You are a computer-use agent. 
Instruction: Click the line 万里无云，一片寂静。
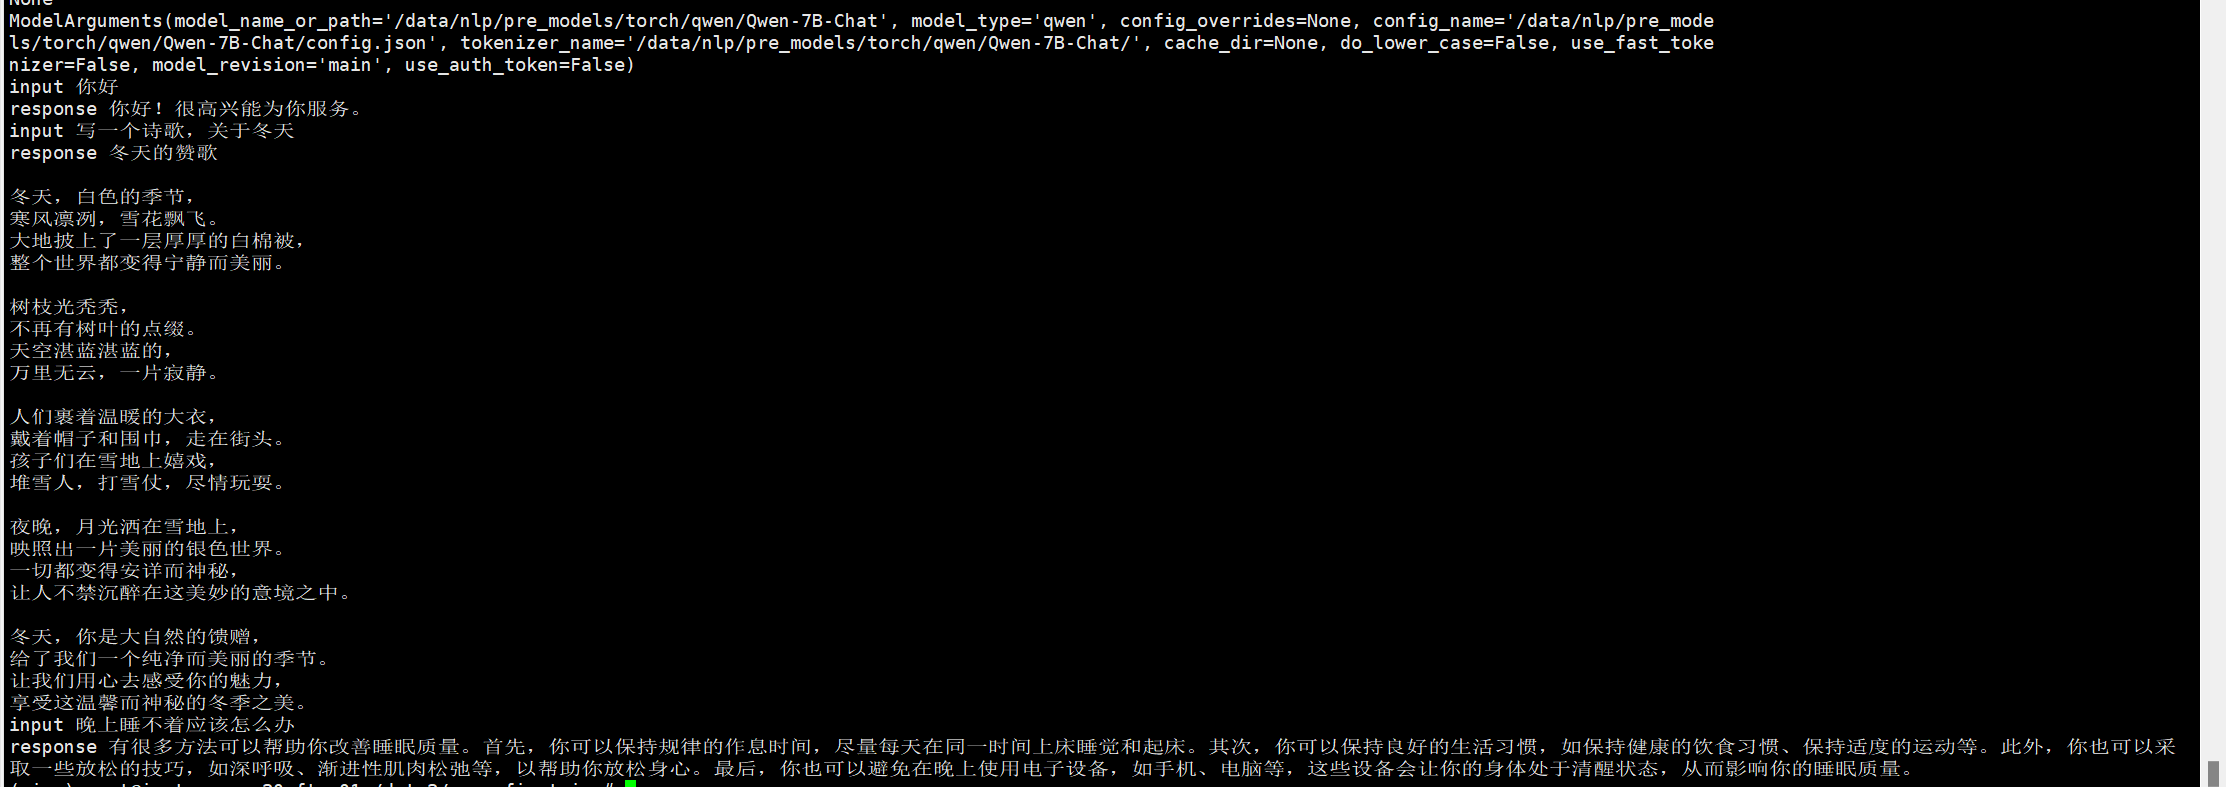click(x=114, y=373)
